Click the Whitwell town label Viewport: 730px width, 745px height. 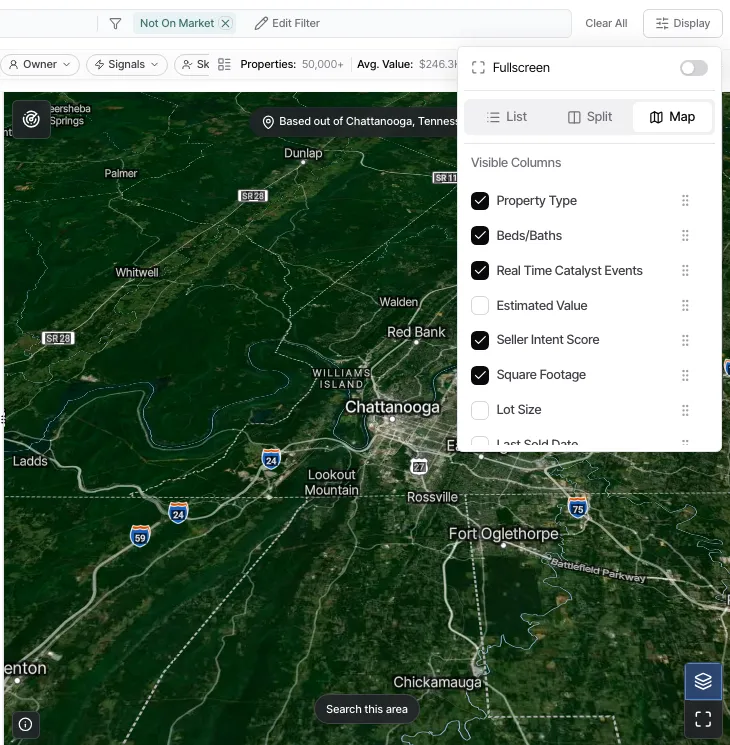137,272
